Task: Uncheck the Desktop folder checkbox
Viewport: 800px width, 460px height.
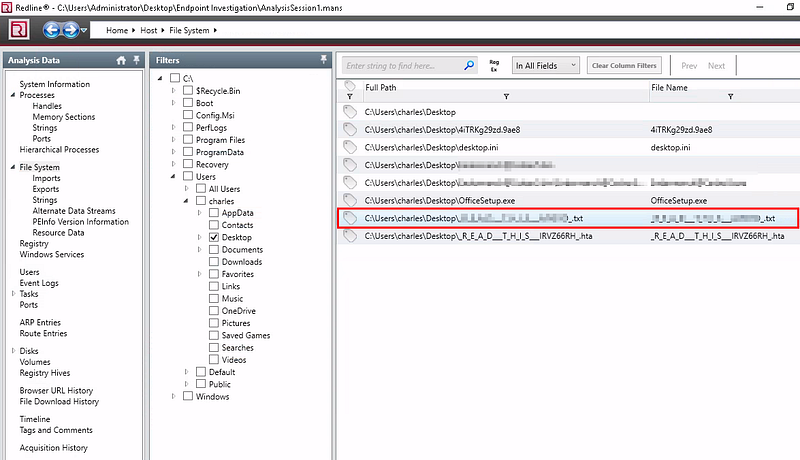Action: [214, 237]
